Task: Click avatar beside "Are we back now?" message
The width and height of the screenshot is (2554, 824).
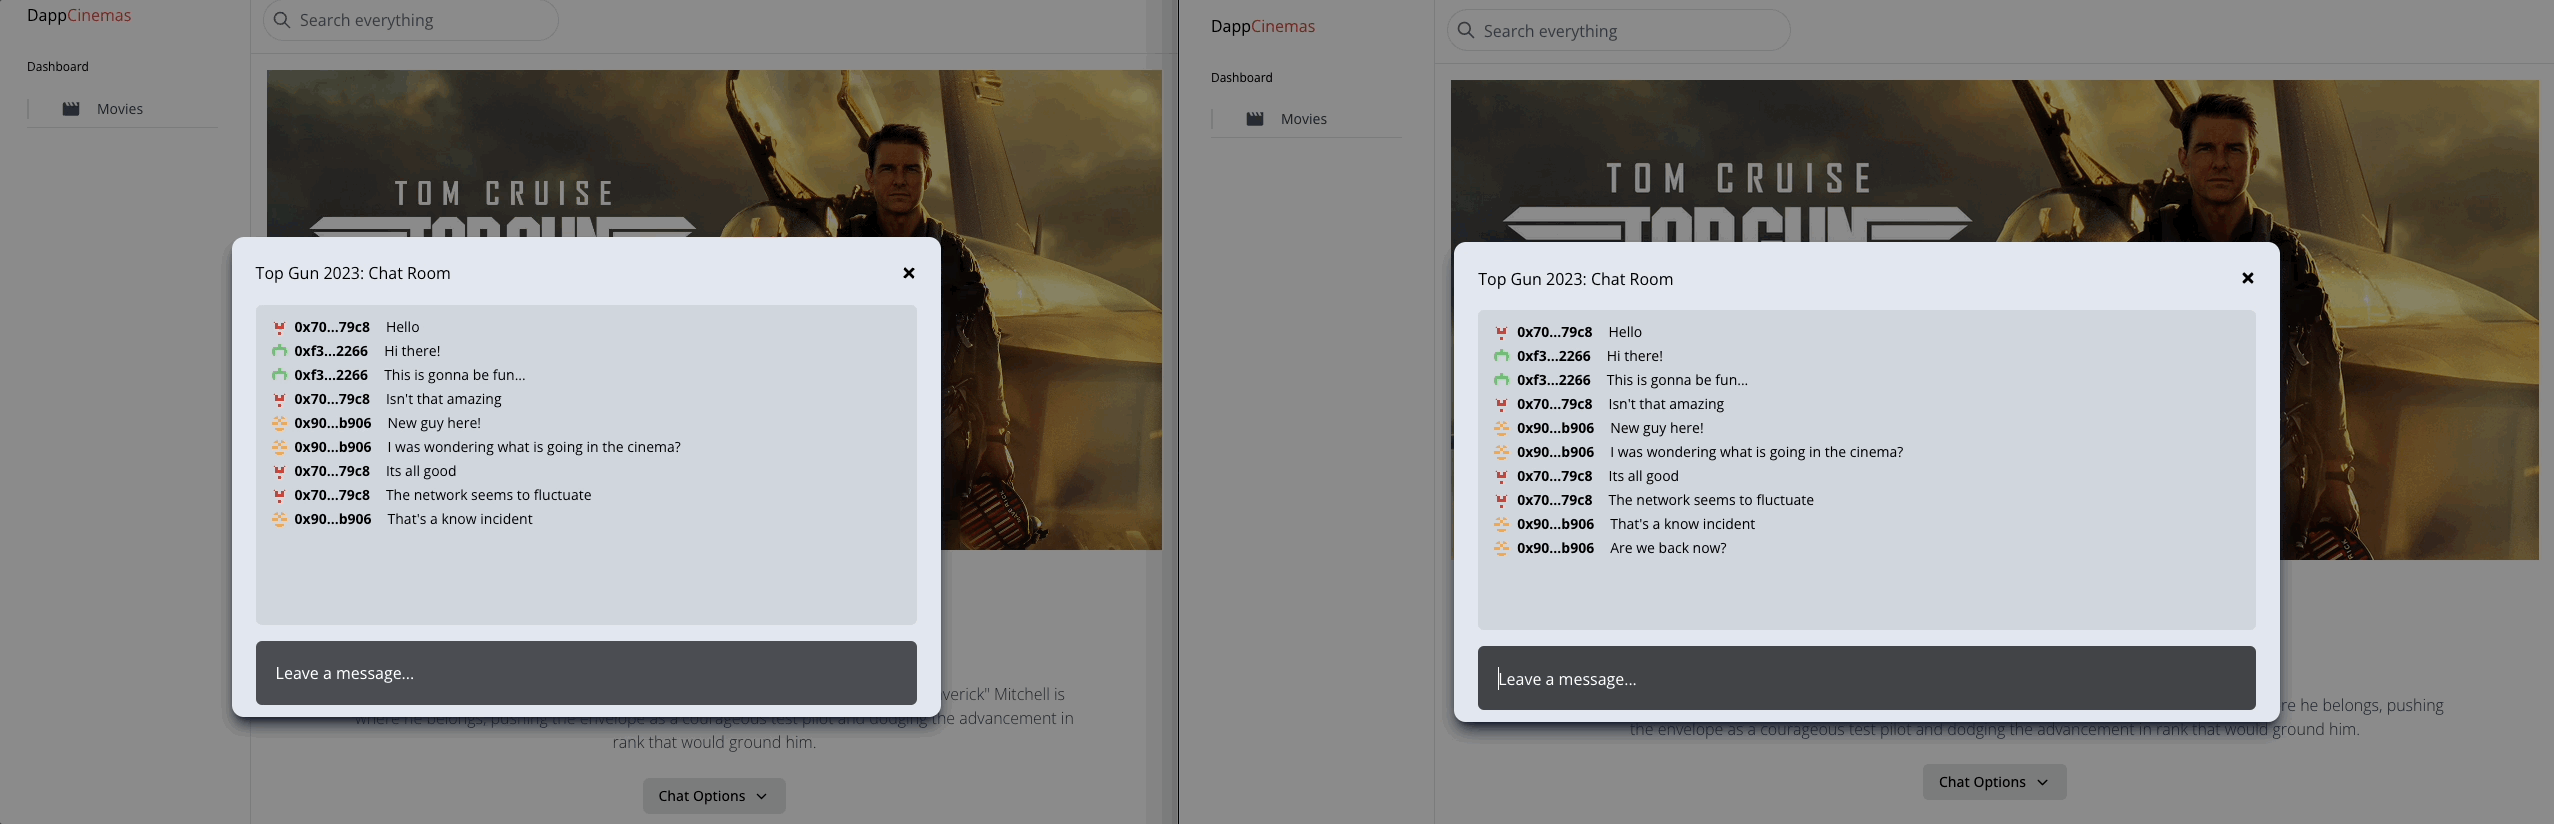Action: (x=1501, y=548)
